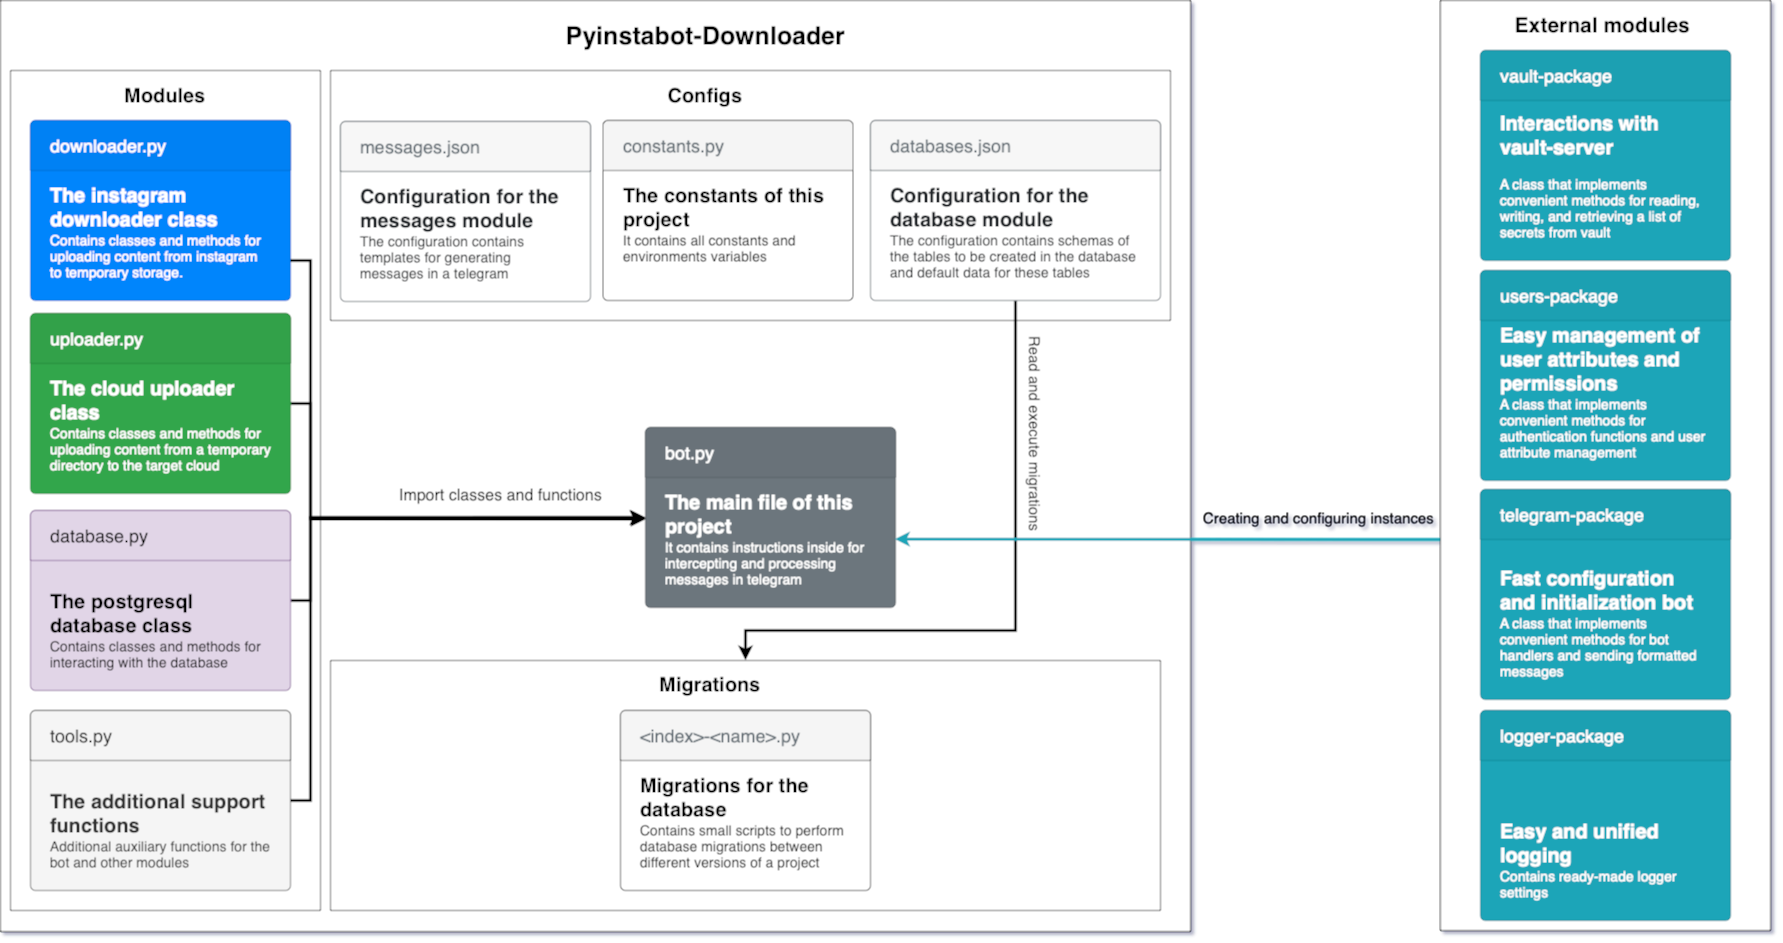Click 'The instagram downloader class' text
Image resolution: width=1783 pixels, height=943 pixels.
[133, 208]
